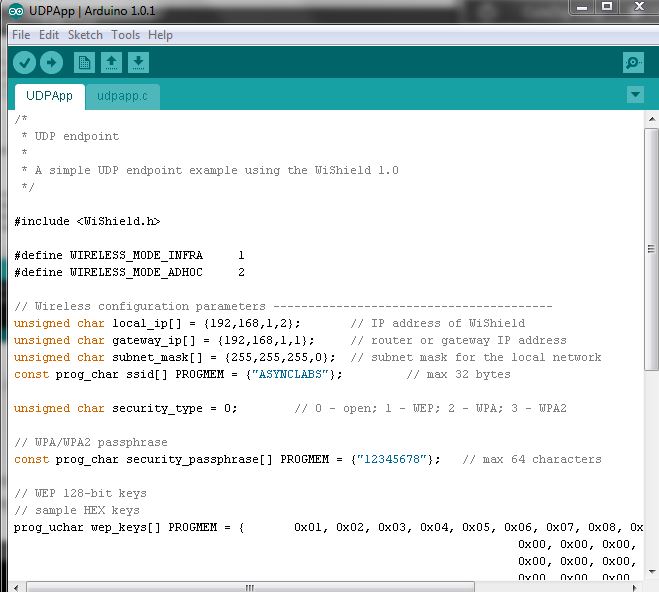This screenshot has width=659, height=592.
Task: Close the Arduino window
Action: [640, 7]
